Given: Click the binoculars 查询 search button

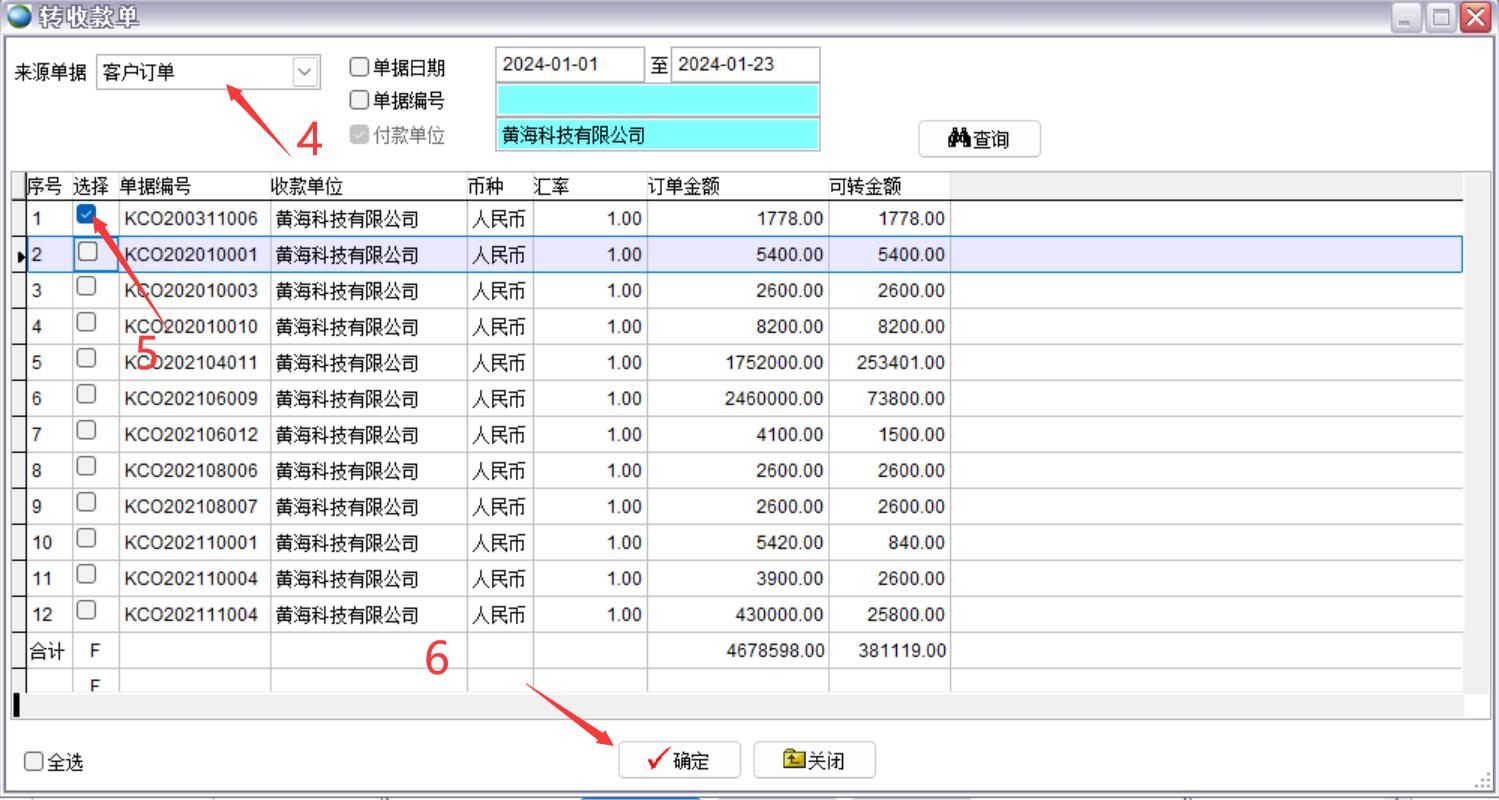Looking at the screenshot, I should coord(979,139).
